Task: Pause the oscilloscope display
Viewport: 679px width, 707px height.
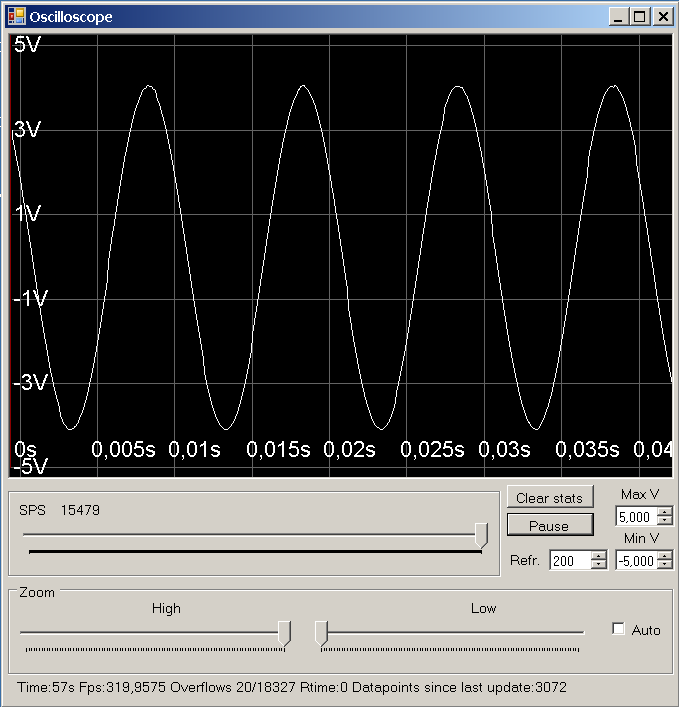Action: 550,525
